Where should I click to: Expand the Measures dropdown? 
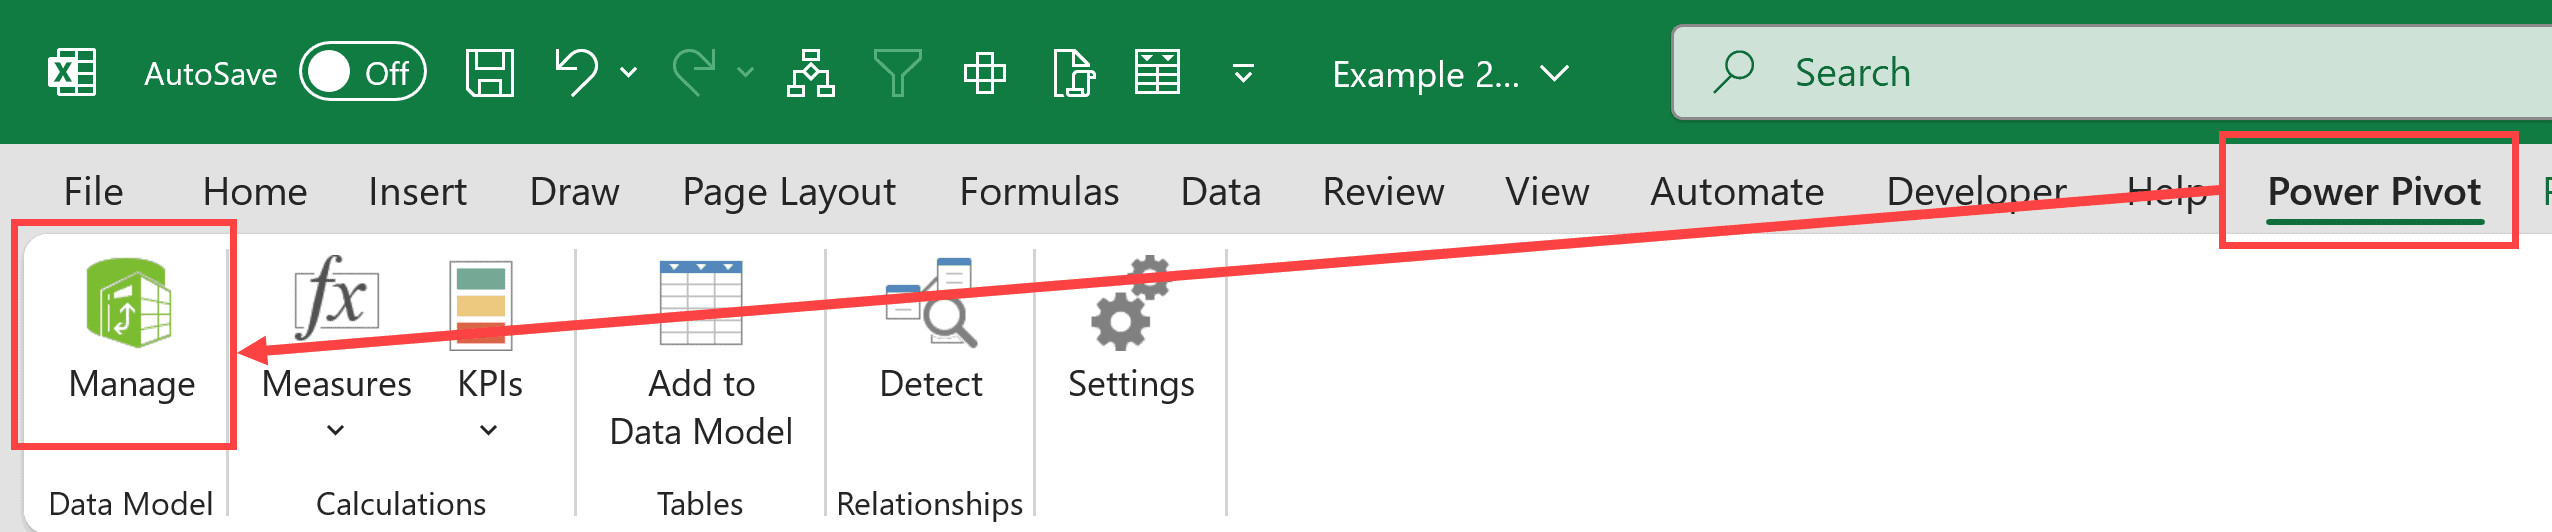[x=336, y=430]
